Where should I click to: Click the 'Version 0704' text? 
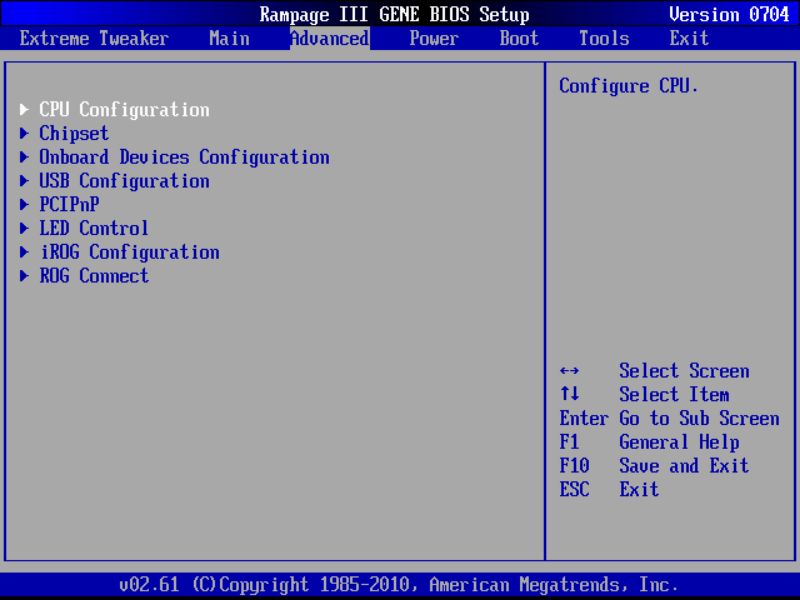(x=729, y=14)
